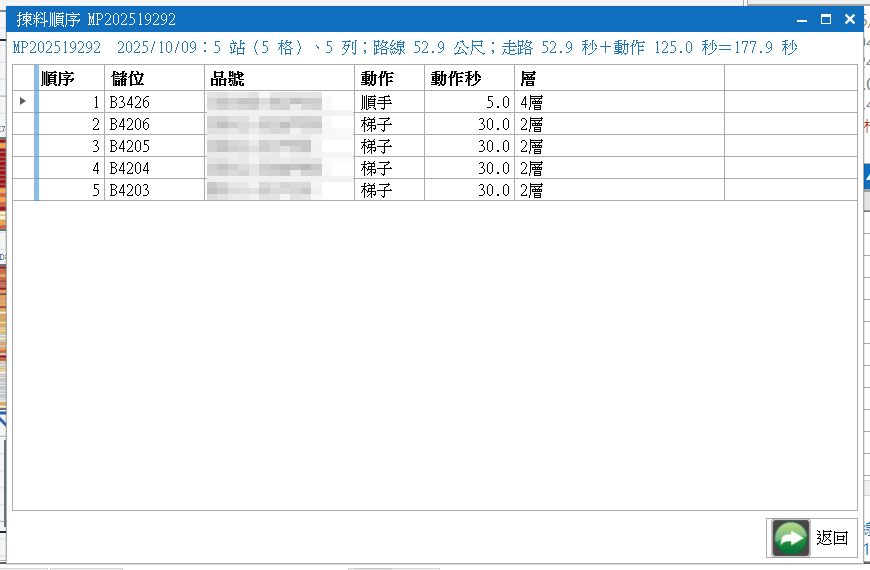Click the row header of row B4206
This screenshot has width=870, height=570.
tap(24, 124)
